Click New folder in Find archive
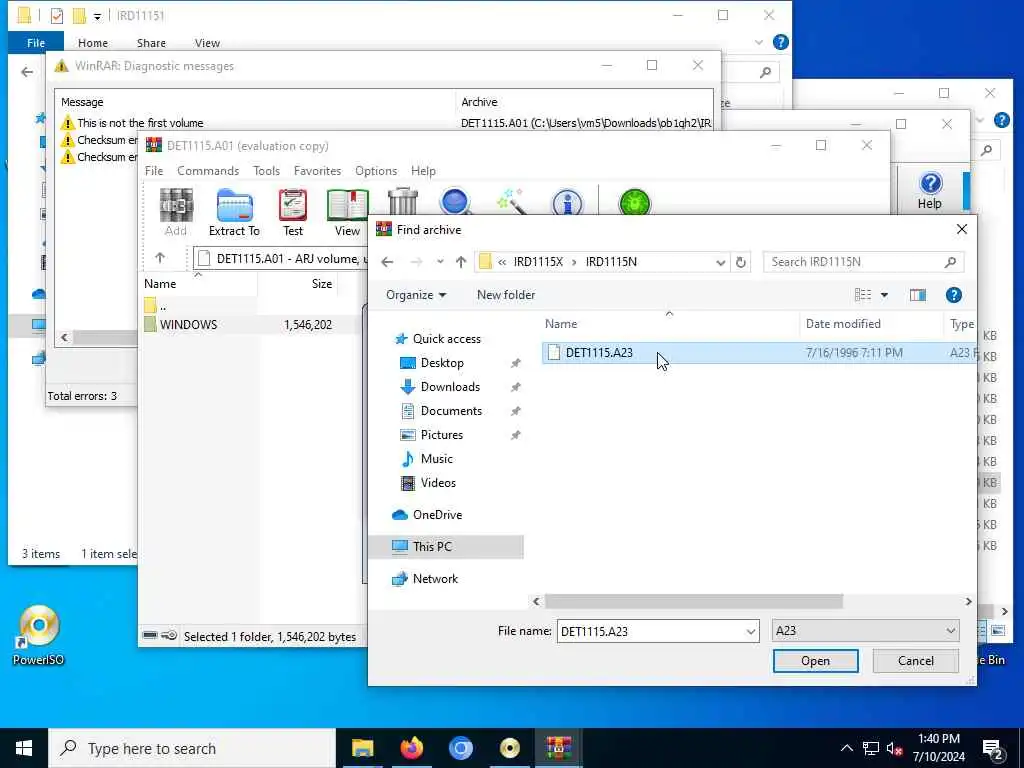1024x768 pixels. coord(506,295)
